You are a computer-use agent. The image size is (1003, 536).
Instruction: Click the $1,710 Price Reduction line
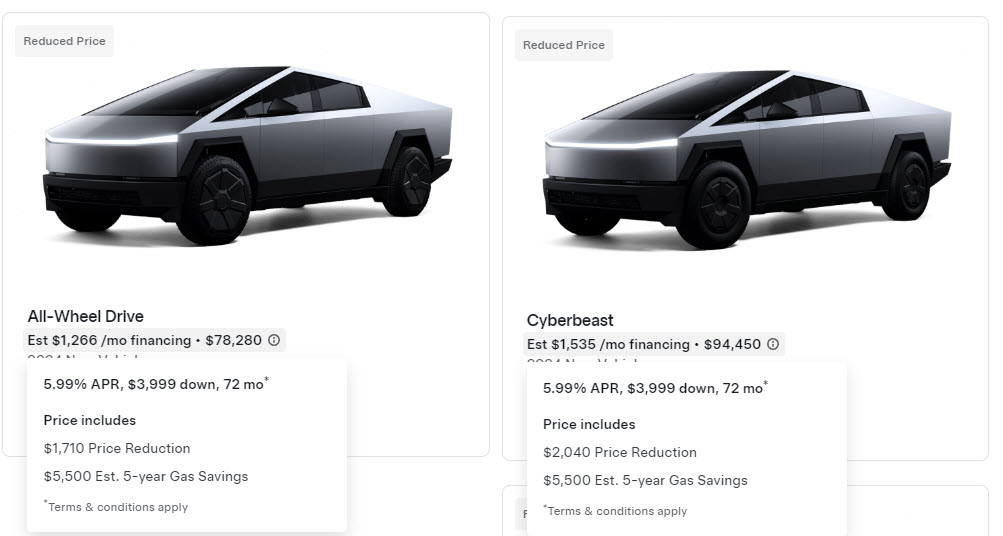117,448
